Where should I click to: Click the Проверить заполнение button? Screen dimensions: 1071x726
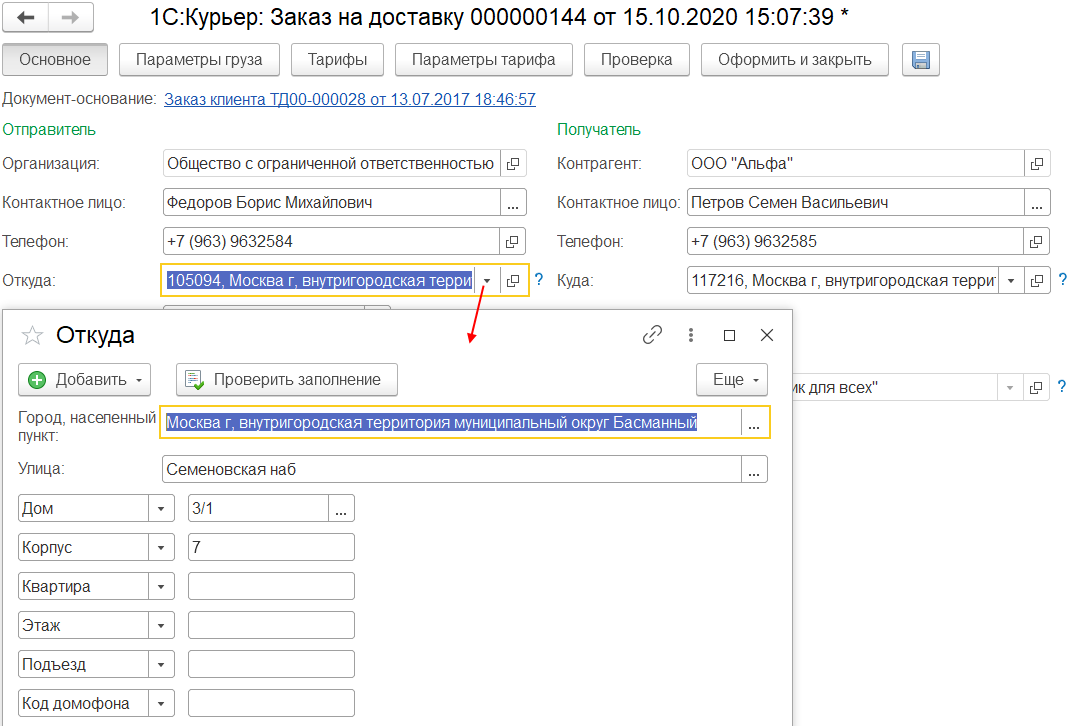[x=286, y=380]
